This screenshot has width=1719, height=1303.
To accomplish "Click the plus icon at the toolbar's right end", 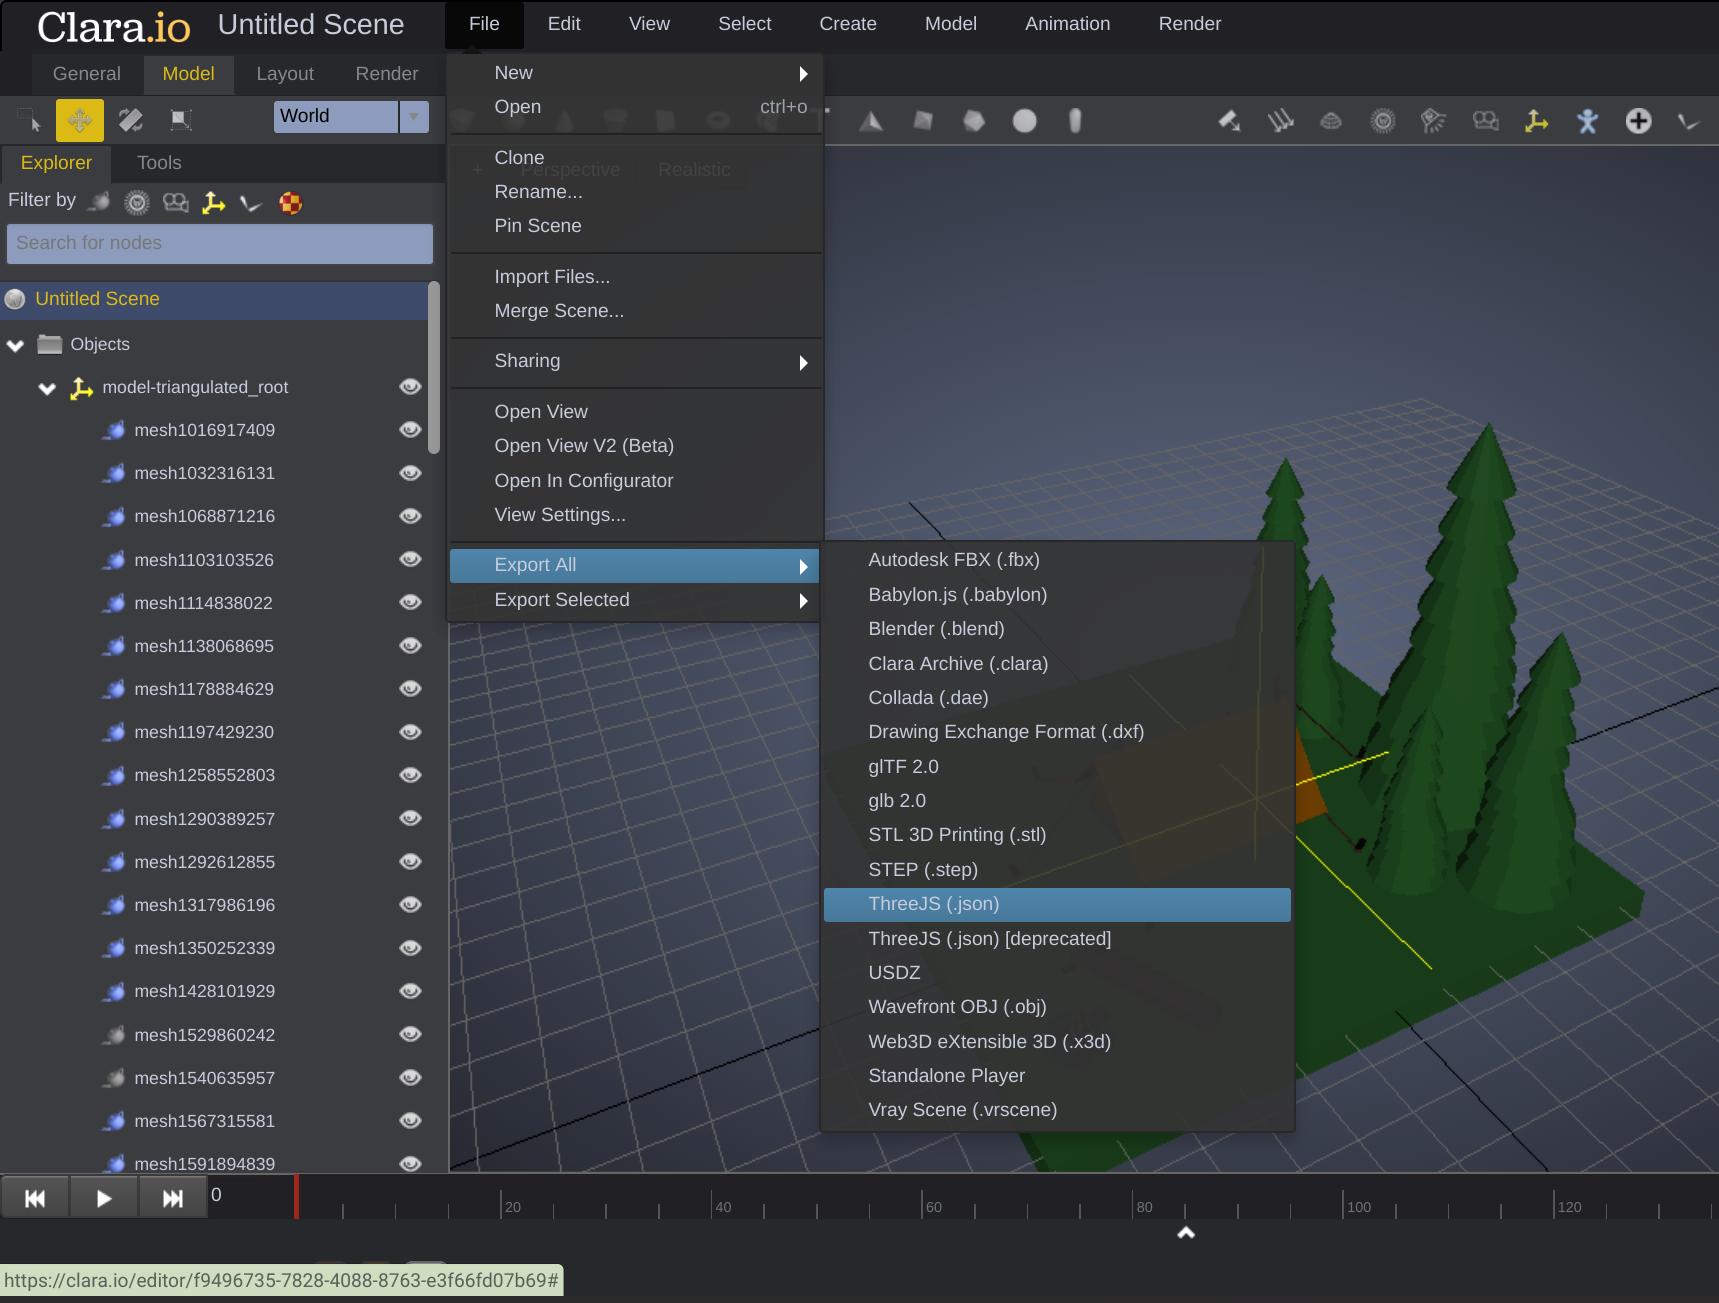I will (1640, 121).
